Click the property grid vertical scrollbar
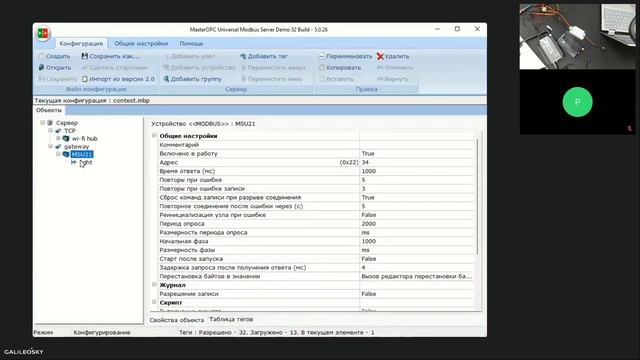 click(x=478, y=196)
